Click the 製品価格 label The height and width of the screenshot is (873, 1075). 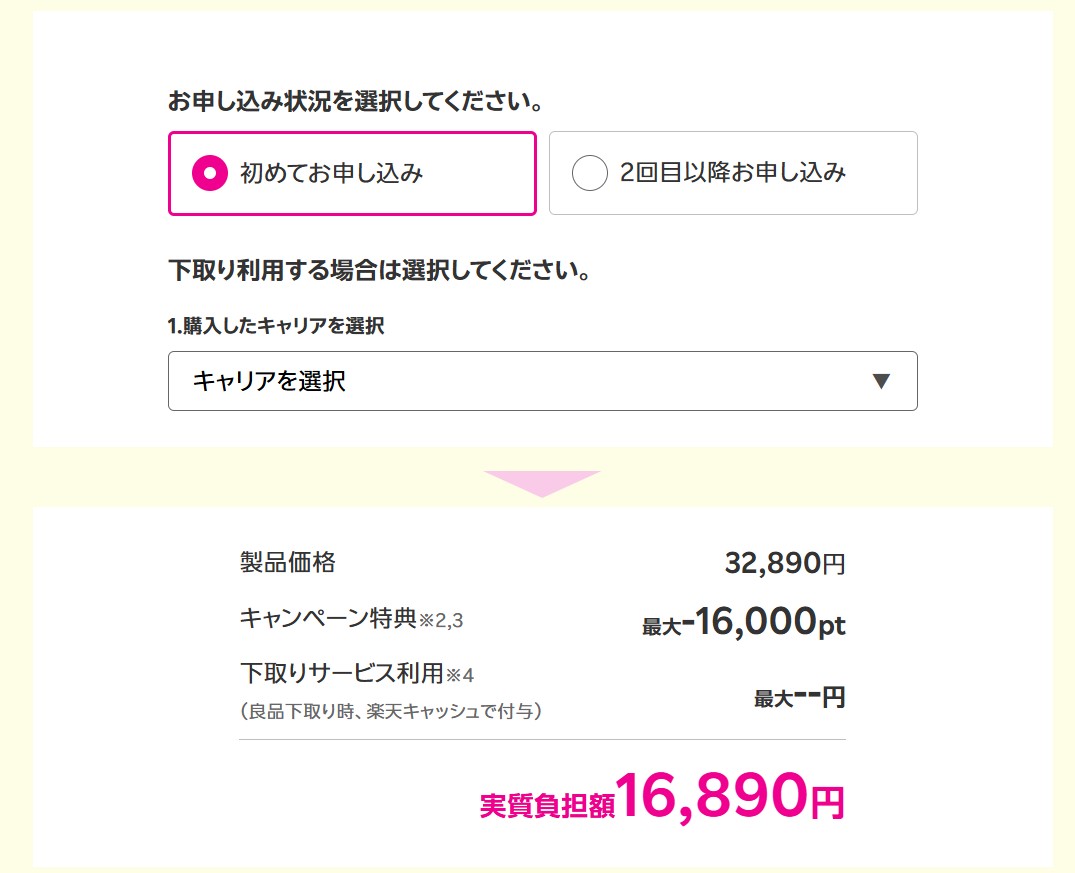(x=288, y=562)
